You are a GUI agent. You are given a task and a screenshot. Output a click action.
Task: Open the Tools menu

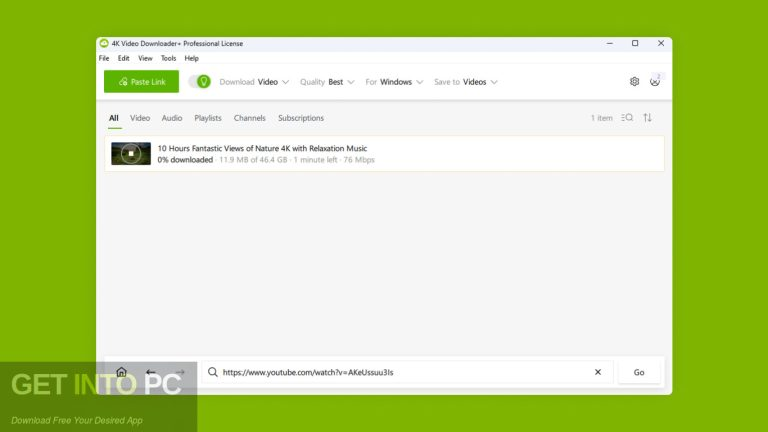point(168,58)
